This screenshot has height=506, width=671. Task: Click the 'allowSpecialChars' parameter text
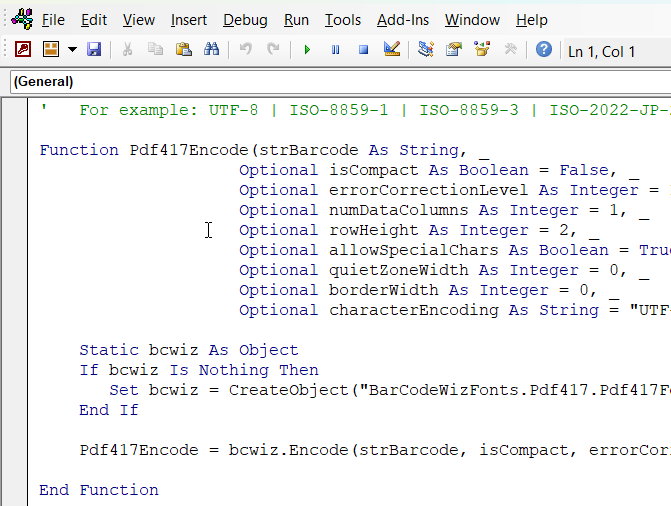(413, 250)
